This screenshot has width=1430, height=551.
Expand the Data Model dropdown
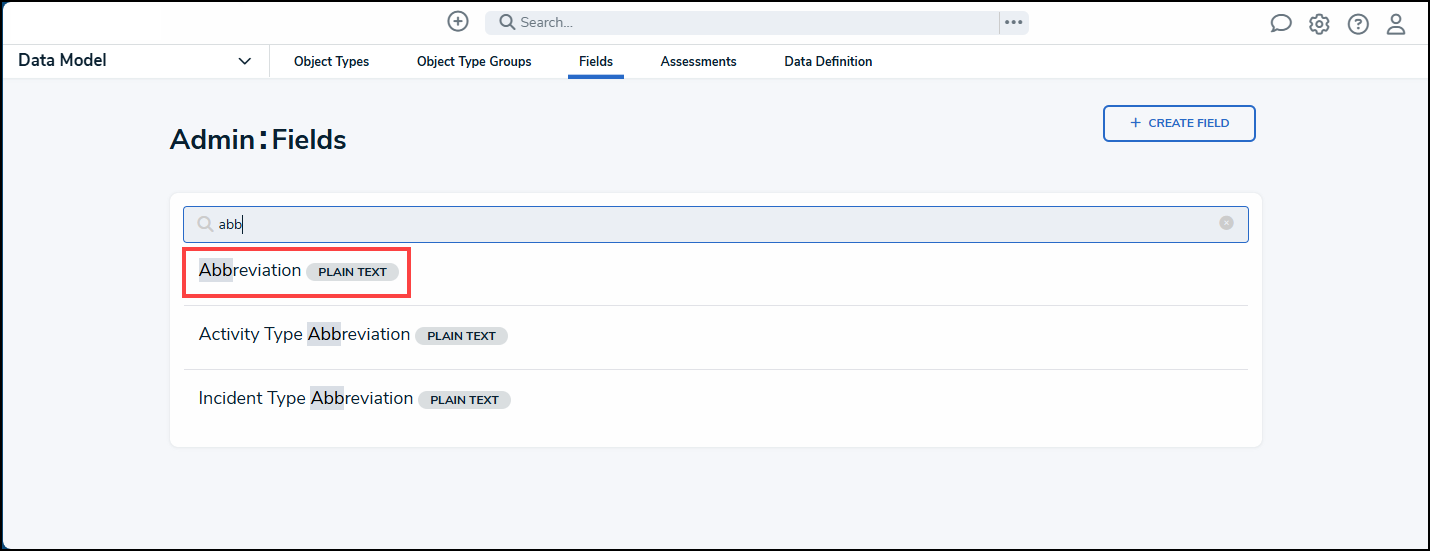[x=244, y=61]
